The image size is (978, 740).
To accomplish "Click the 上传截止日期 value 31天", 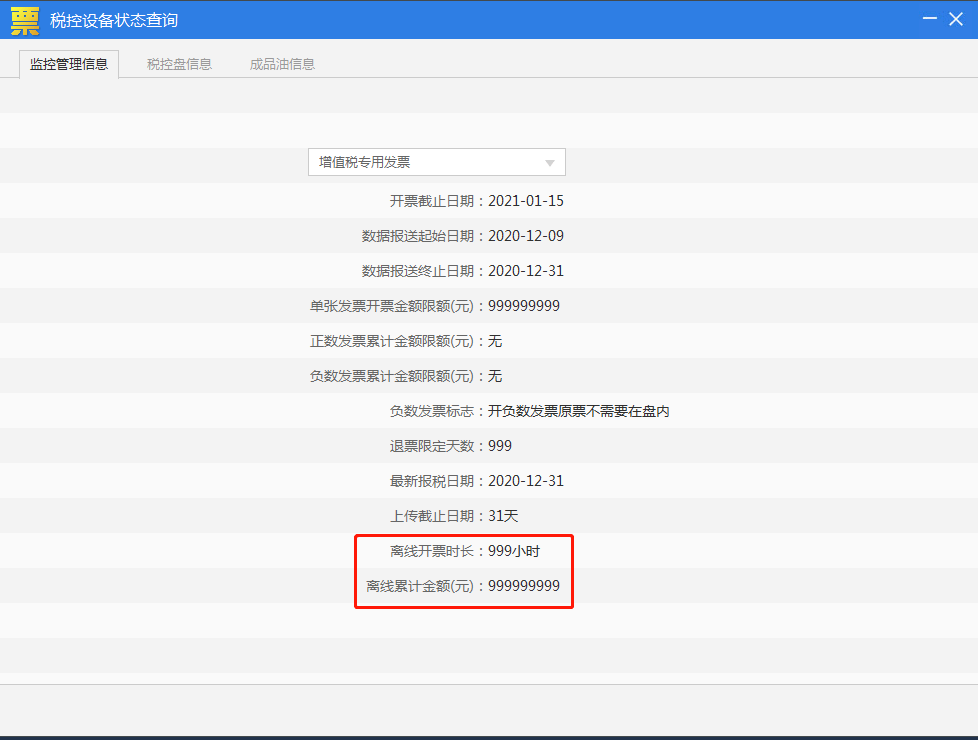I will pos(503,516).
